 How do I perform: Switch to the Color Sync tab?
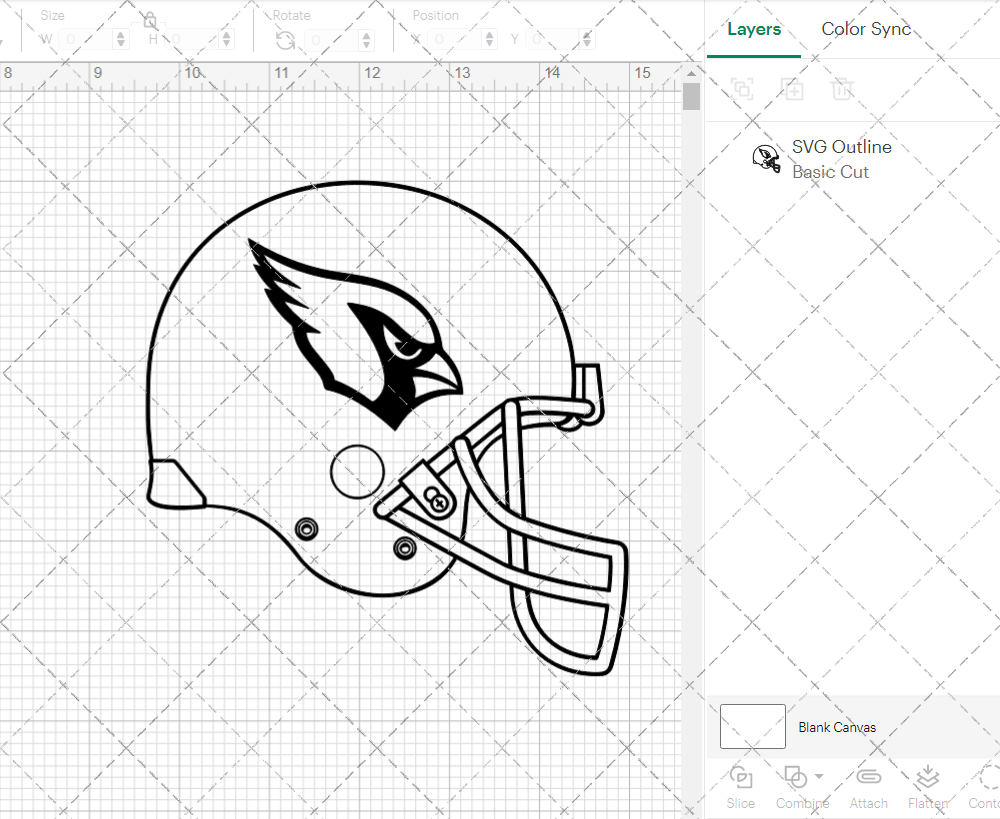pos(866,29)
